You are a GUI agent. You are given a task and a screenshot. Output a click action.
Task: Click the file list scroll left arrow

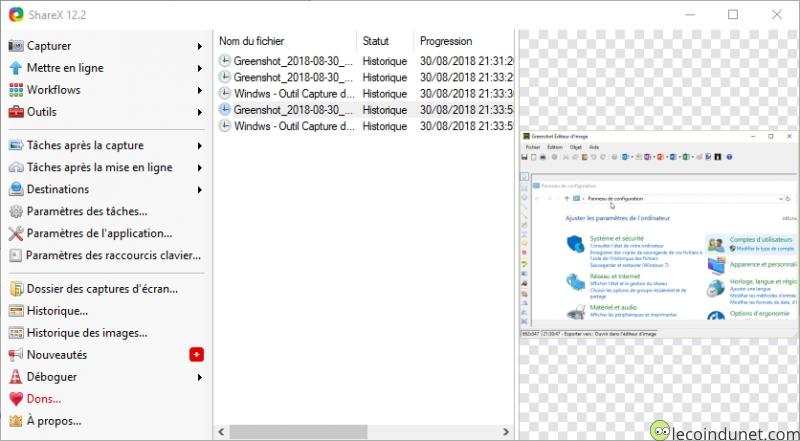pos(221,432)
